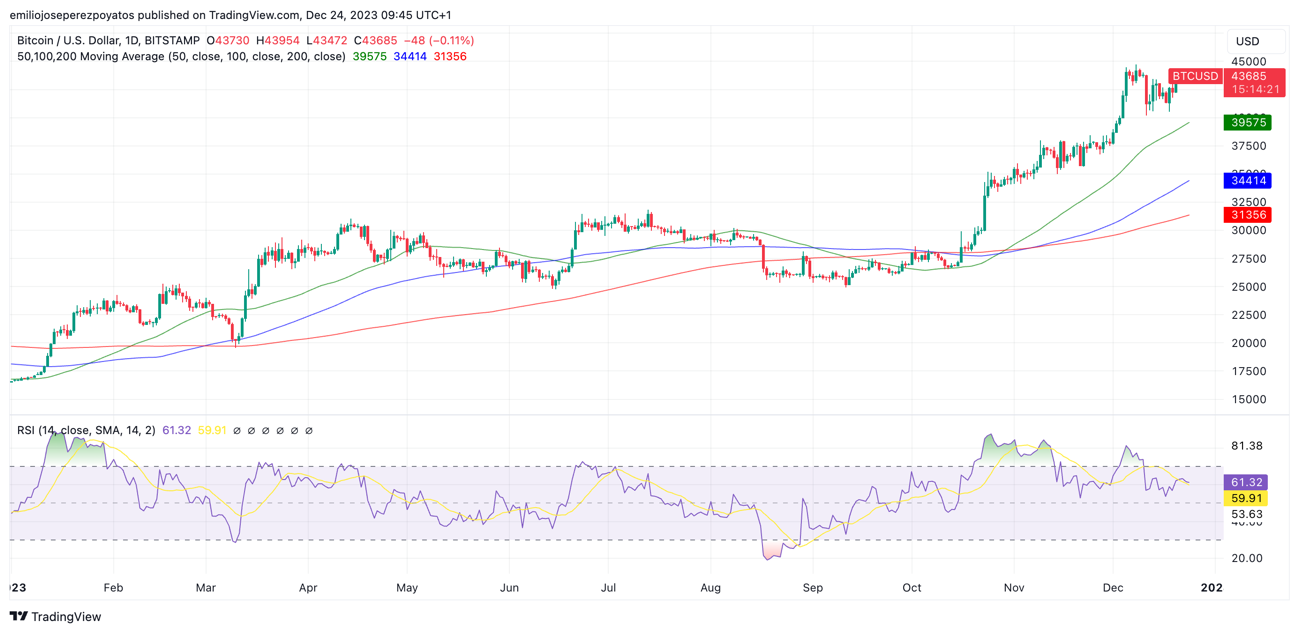Click the blue 34414 moving average price tag

[1247, 180]
